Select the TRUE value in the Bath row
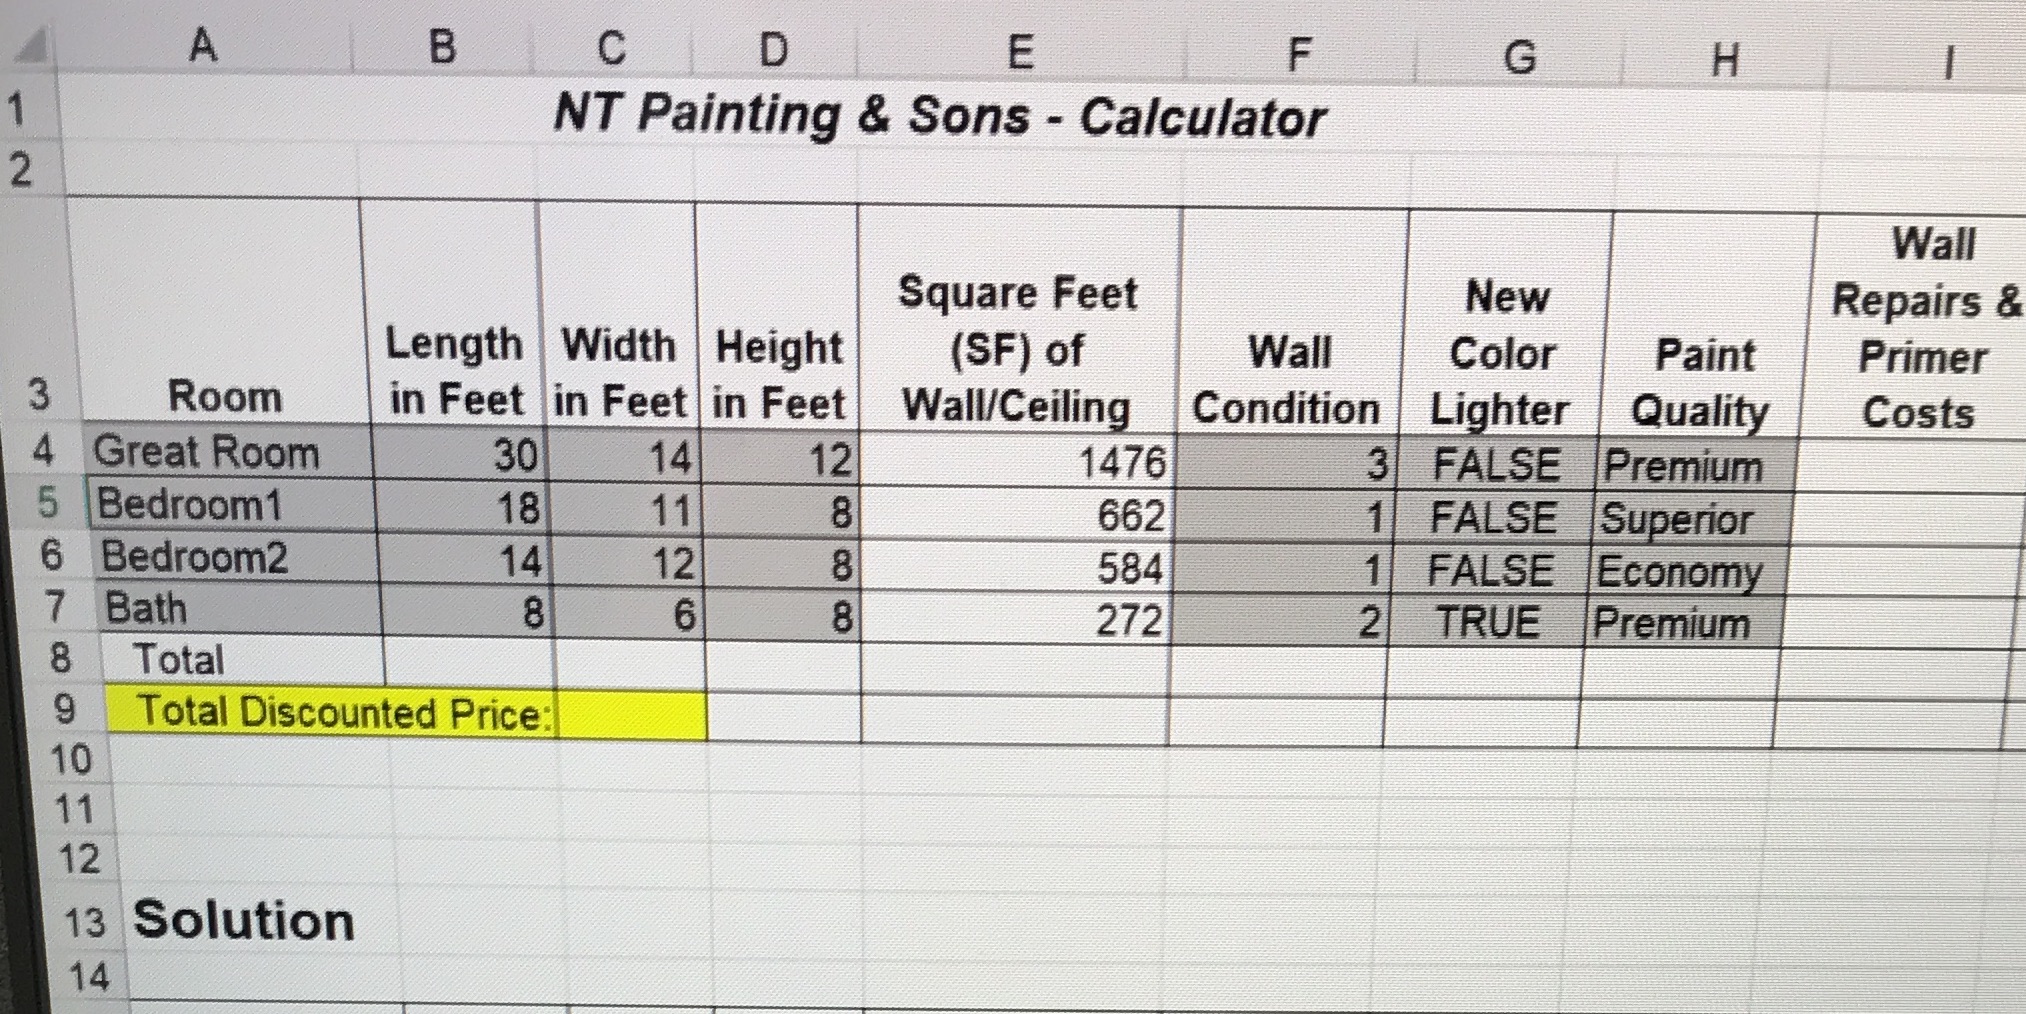 (x=1490, y=621)
